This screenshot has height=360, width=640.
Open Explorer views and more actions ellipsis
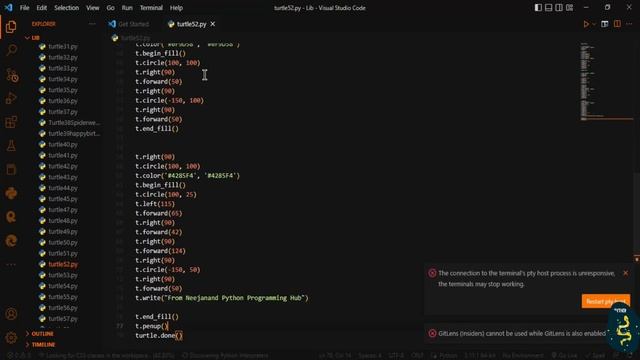[92, 24]
